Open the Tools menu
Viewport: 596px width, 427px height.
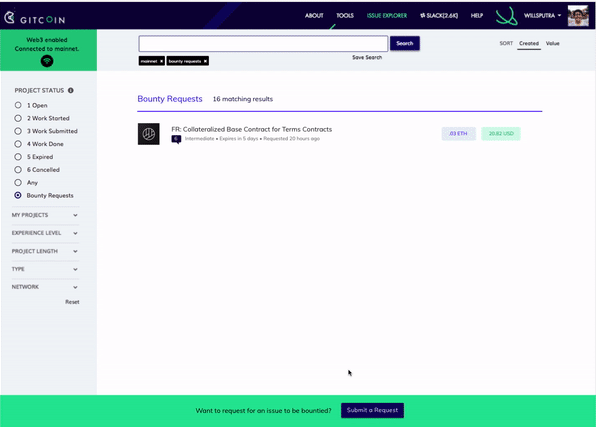pos(345,16)
